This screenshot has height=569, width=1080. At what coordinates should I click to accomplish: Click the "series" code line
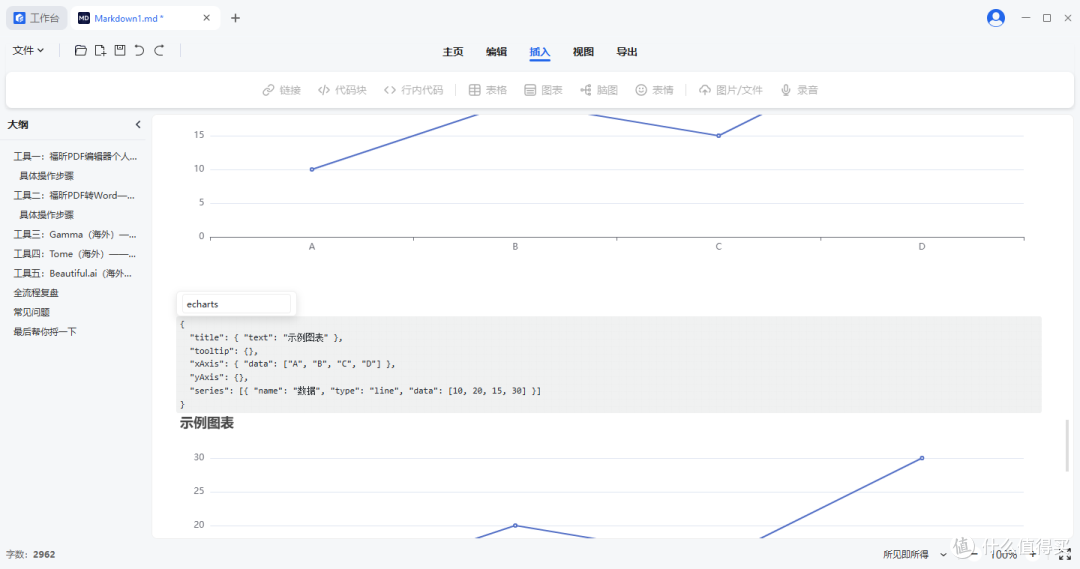(x=365, y=391)
